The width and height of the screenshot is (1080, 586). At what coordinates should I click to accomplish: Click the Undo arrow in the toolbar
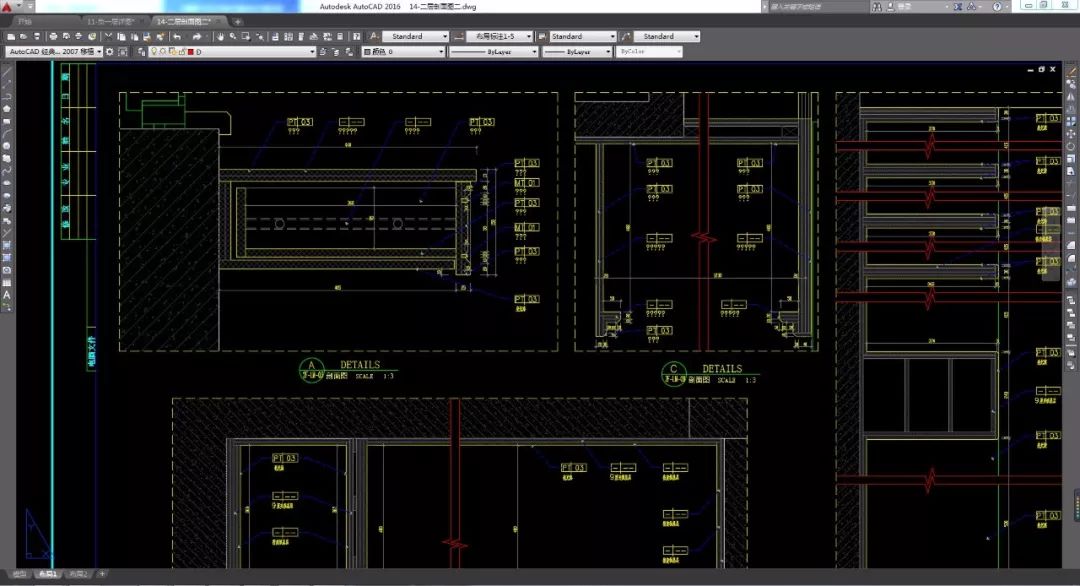[x=177, y=37]
